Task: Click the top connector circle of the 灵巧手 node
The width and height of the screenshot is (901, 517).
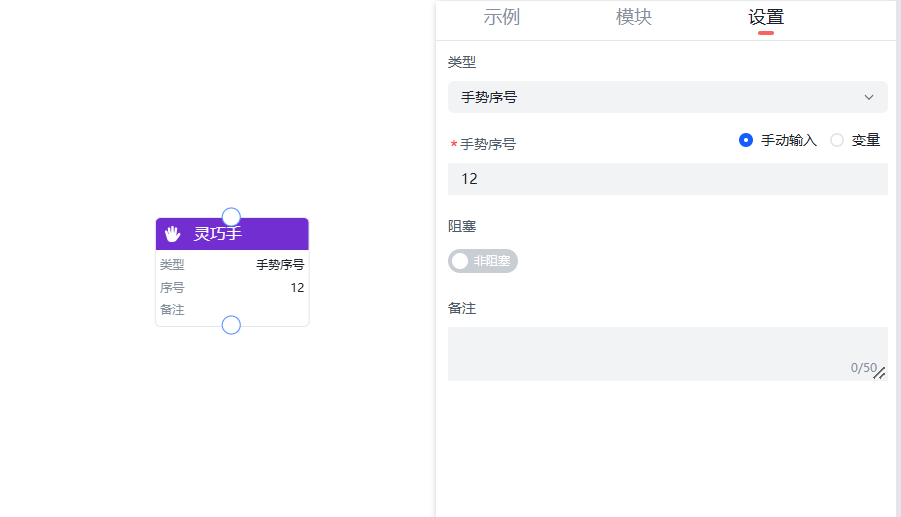Action: (231, 217)
